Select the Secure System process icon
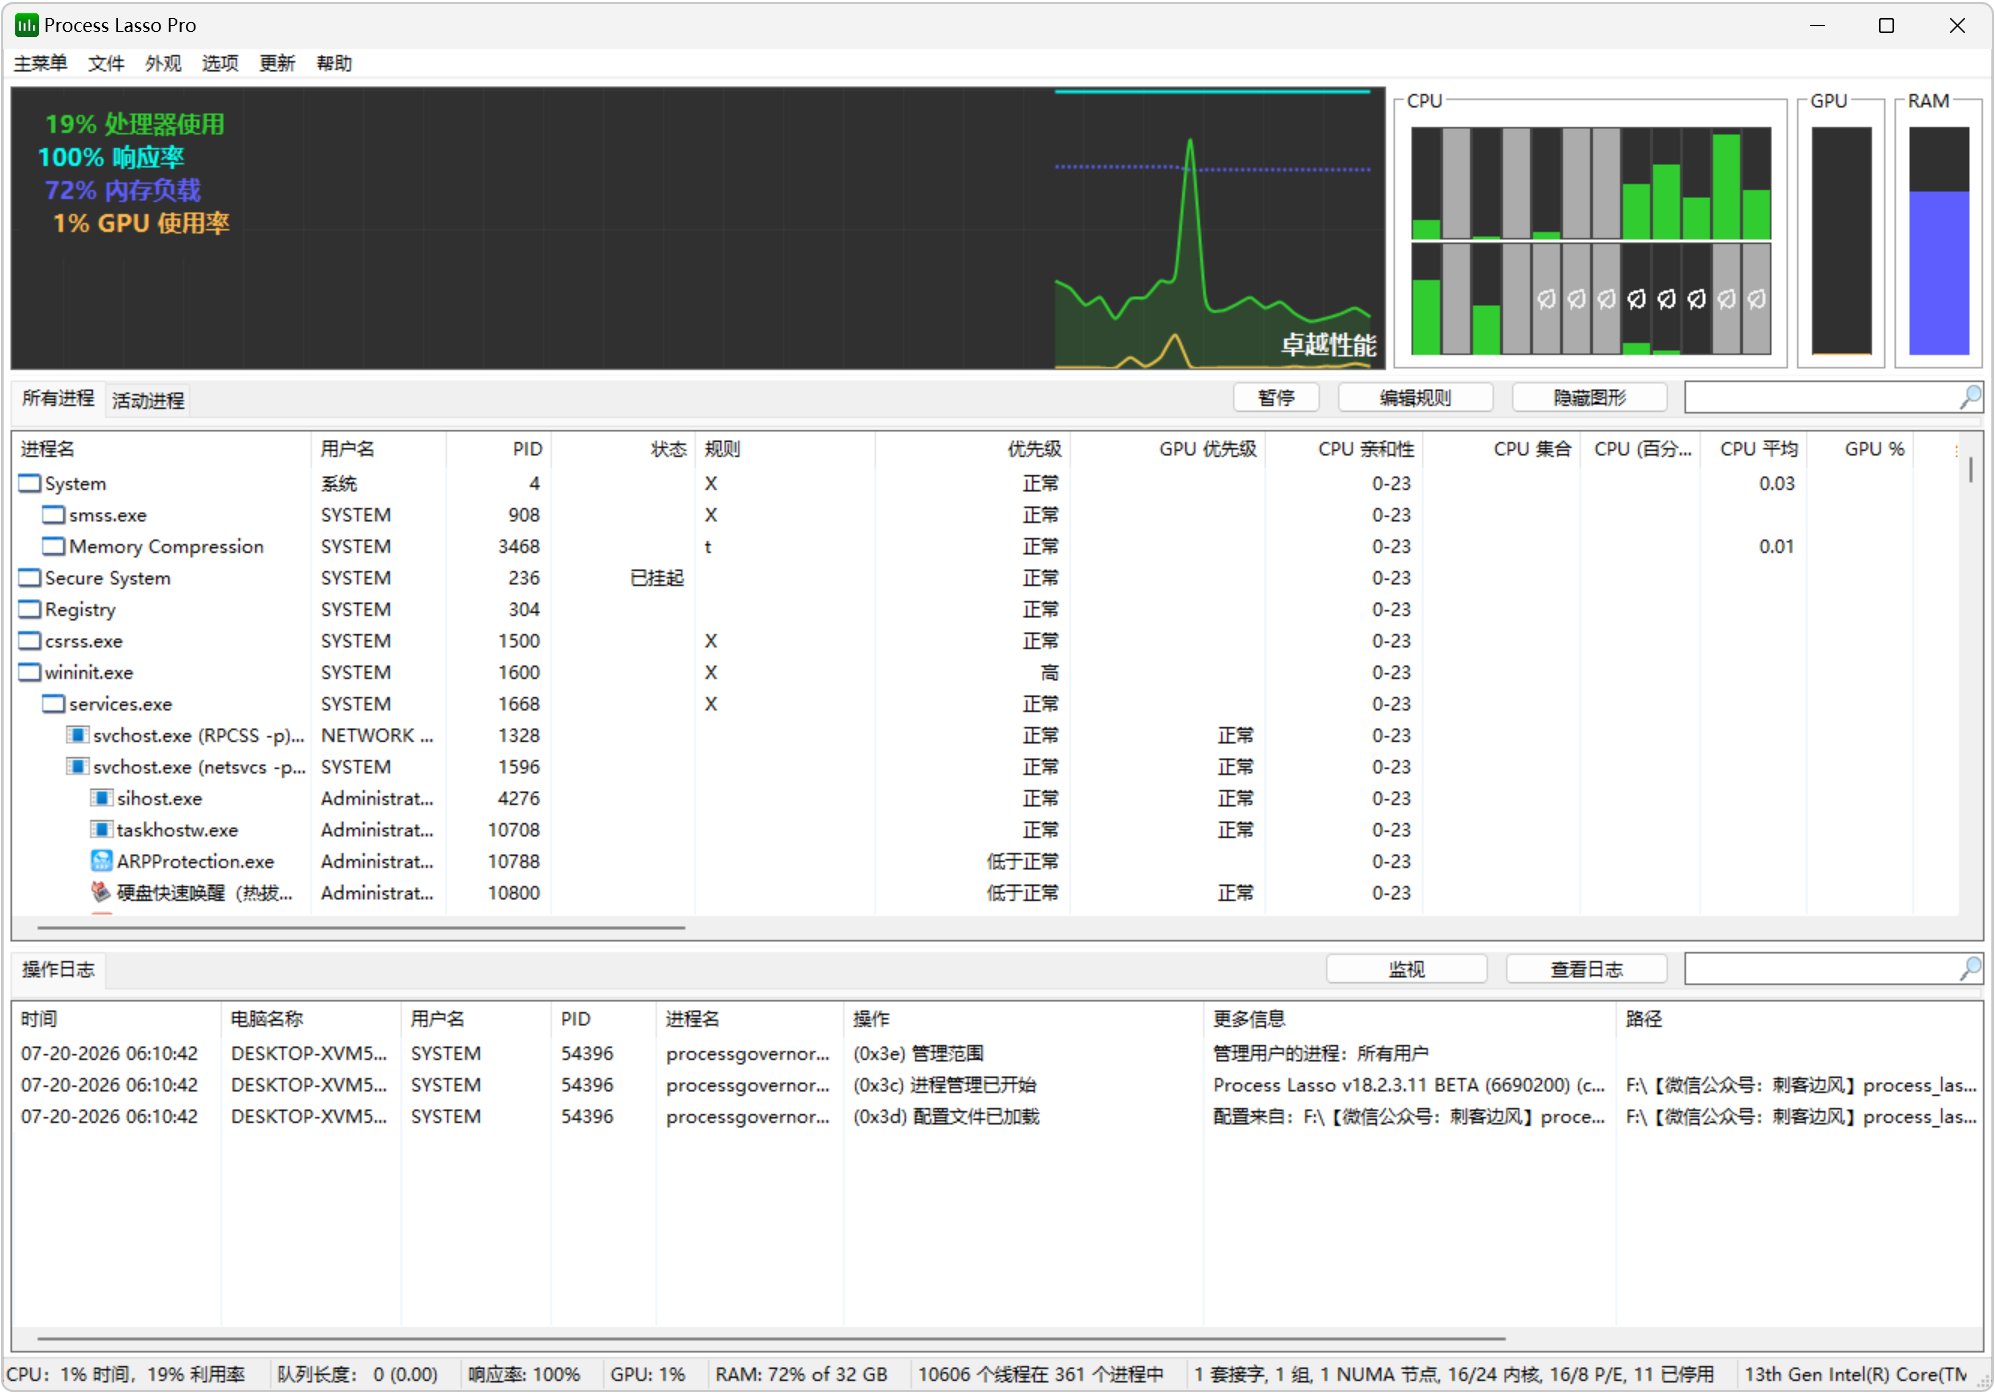Image resolution: width=1995 pixels, height=1394 pixels. (30, 579)
